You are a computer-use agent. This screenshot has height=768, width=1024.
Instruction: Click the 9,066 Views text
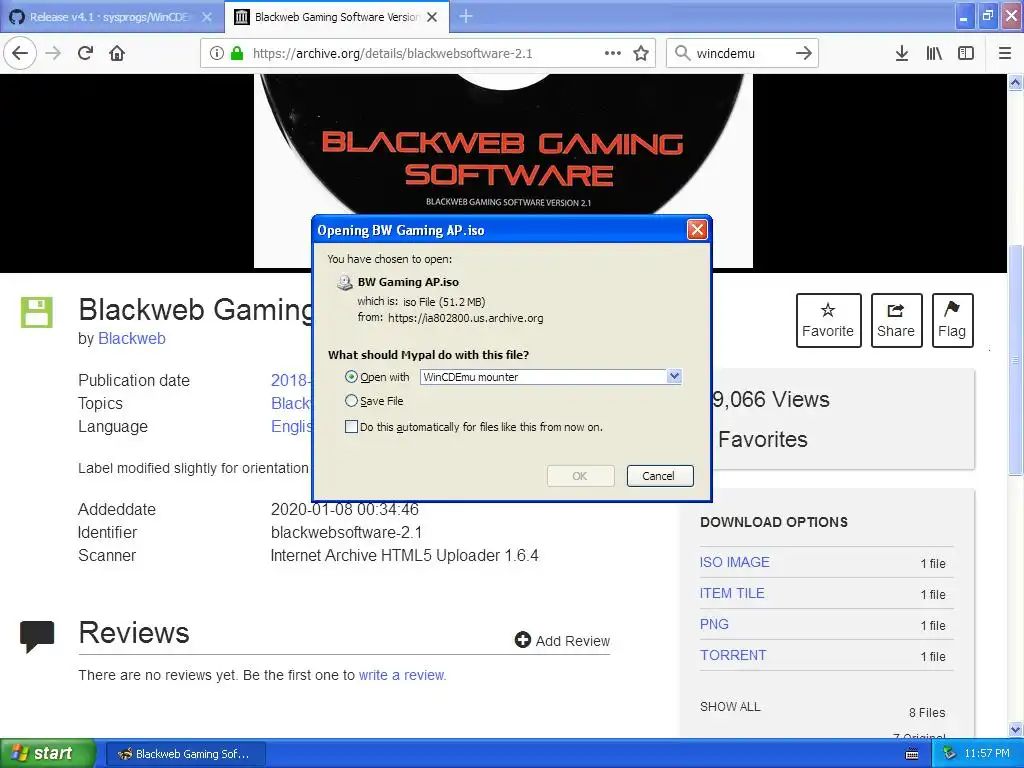click(x=771, y=399)
